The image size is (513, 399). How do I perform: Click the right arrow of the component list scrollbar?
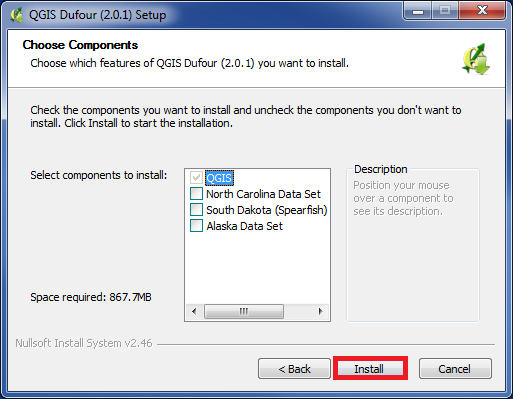pos(320,311)
